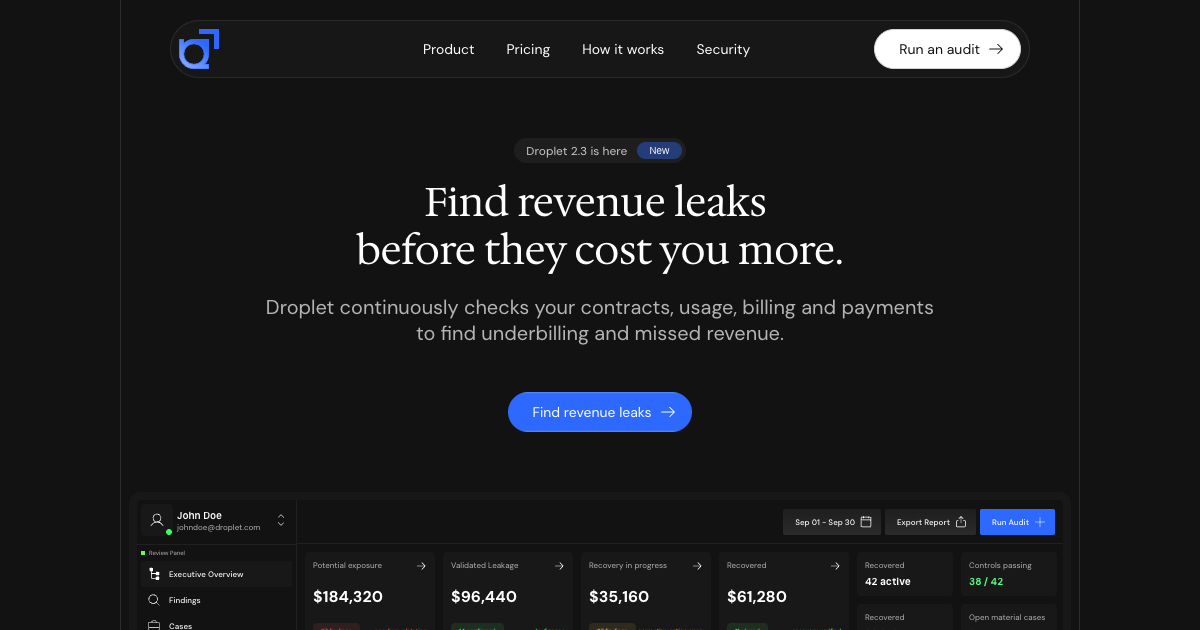Open the Product menu item
This screenshot has height=630, width=1200.
click(448, 49)
